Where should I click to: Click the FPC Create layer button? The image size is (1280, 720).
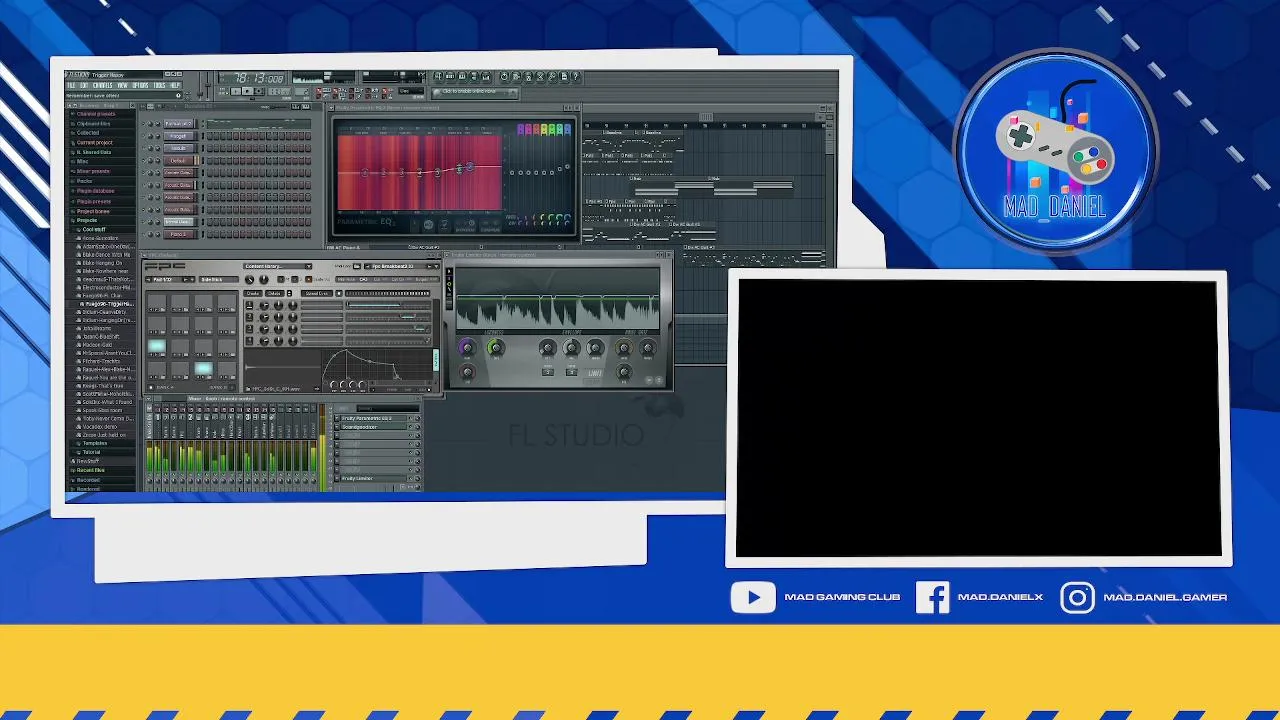(253, 293)
